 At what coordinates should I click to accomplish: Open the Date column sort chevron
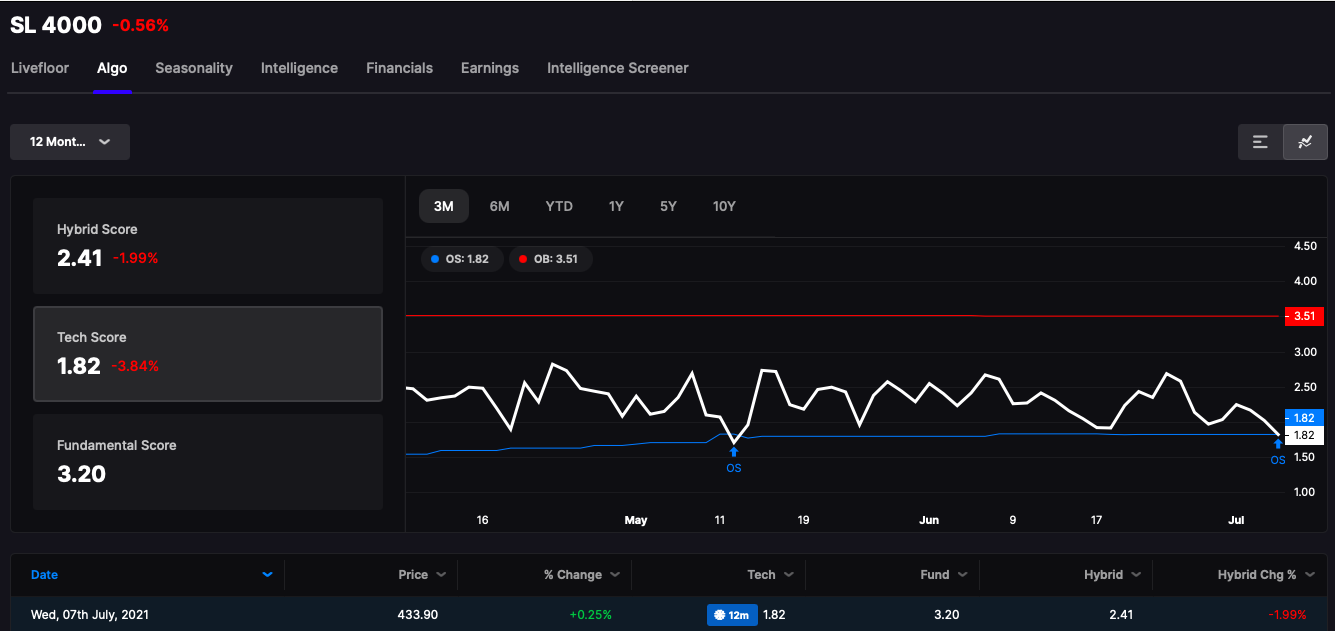[x=267, y=575]
